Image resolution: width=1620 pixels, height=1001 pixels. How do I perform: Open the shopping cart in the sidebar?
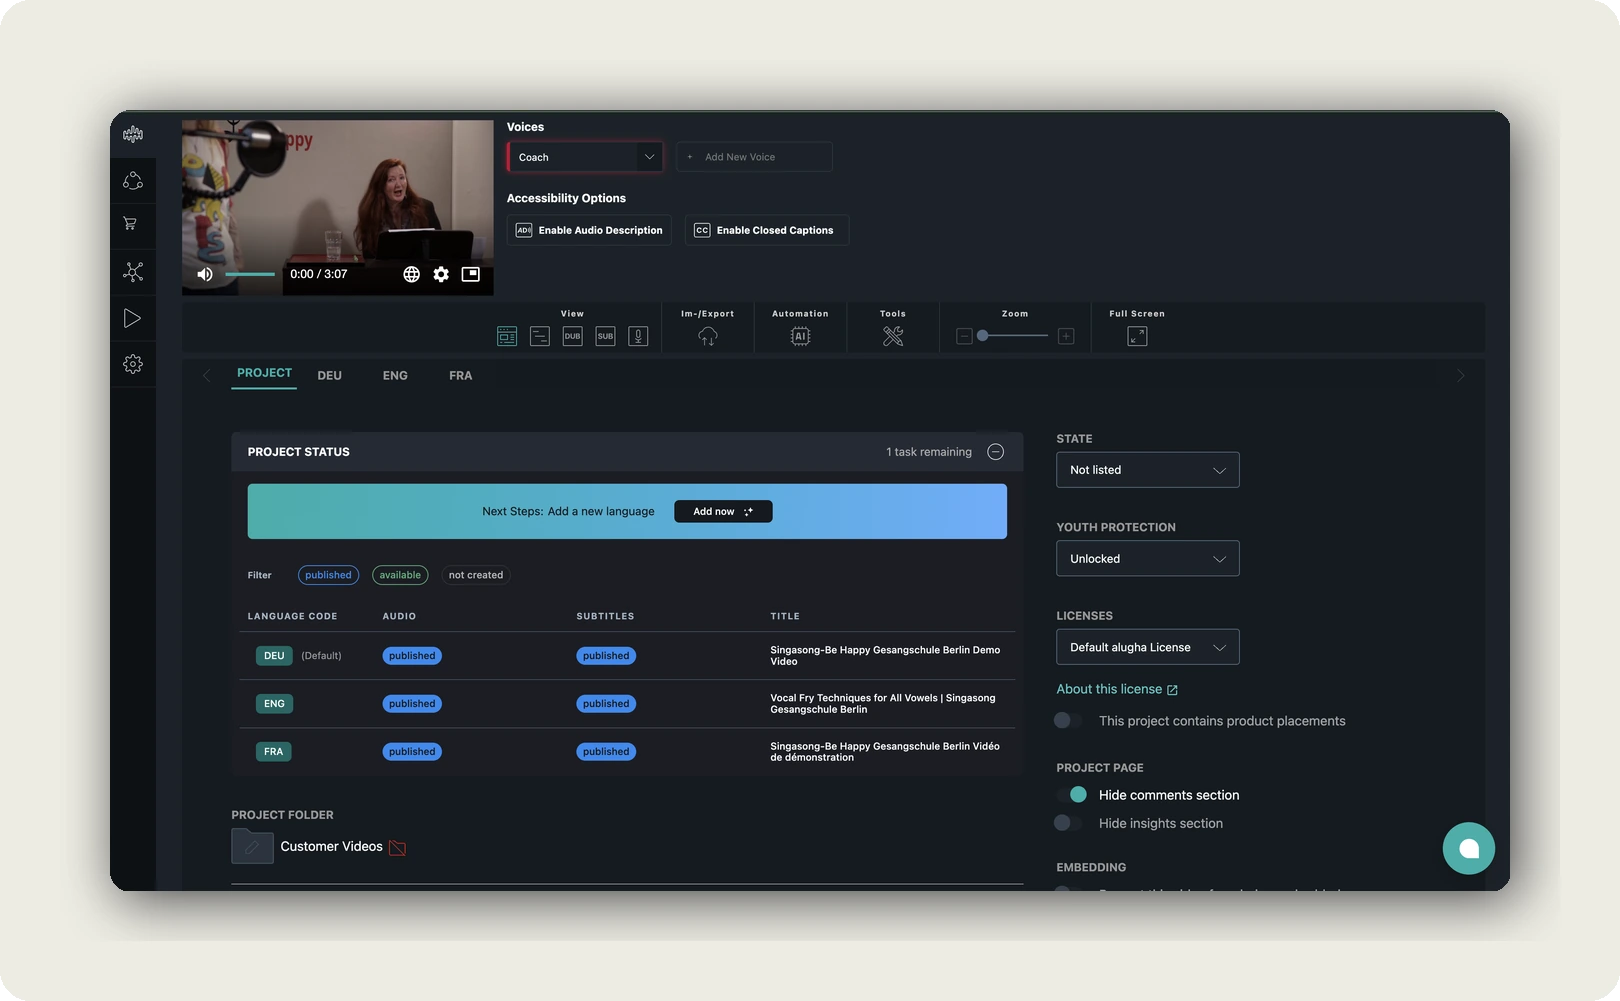point(131,224)
